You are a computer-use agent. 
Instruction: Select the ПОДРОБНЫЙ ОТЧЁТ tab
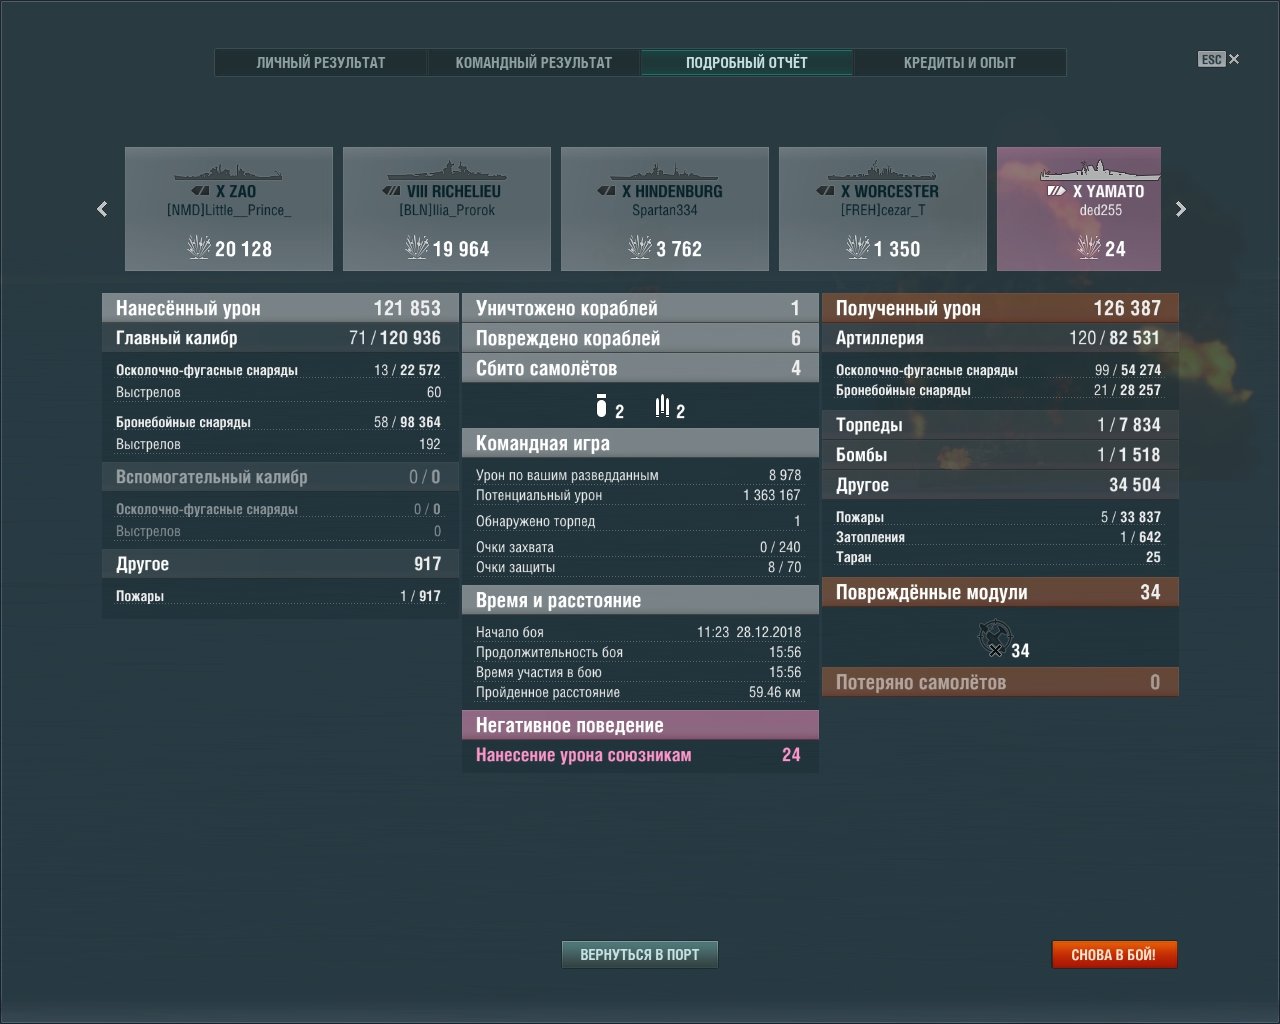(747, 62)
